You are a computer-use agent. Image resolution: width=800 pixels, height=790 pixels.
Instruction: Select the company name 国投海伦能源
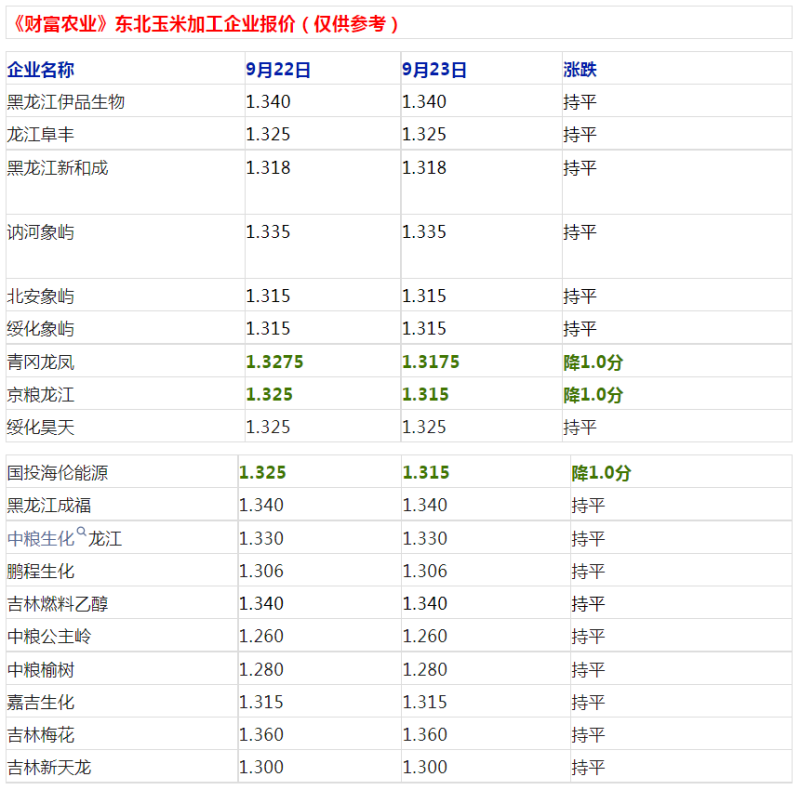pos(58,473)
